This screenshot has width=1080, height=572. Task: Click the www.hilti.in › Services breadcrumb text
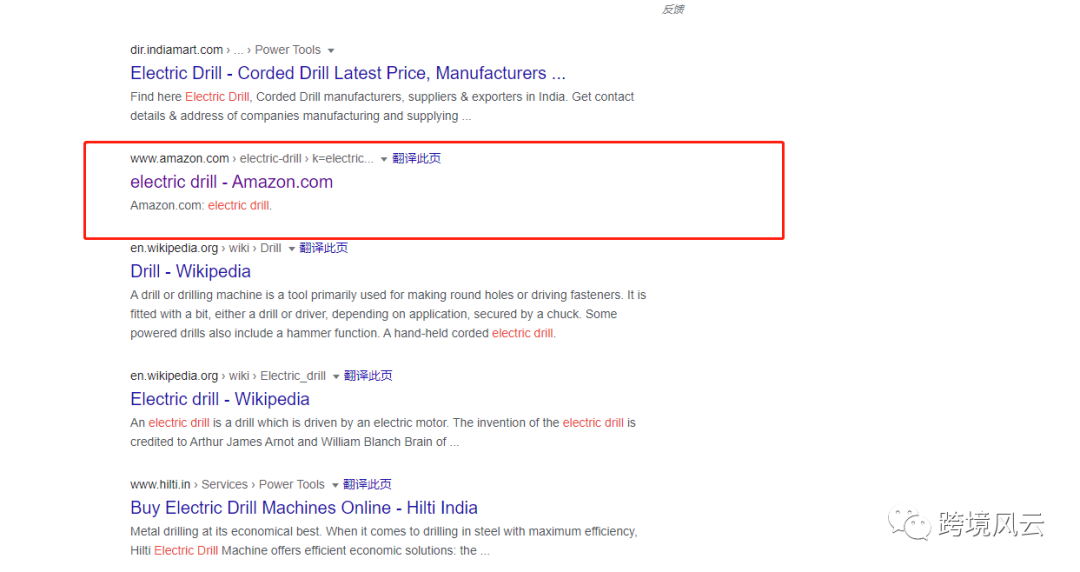point(227,484)
